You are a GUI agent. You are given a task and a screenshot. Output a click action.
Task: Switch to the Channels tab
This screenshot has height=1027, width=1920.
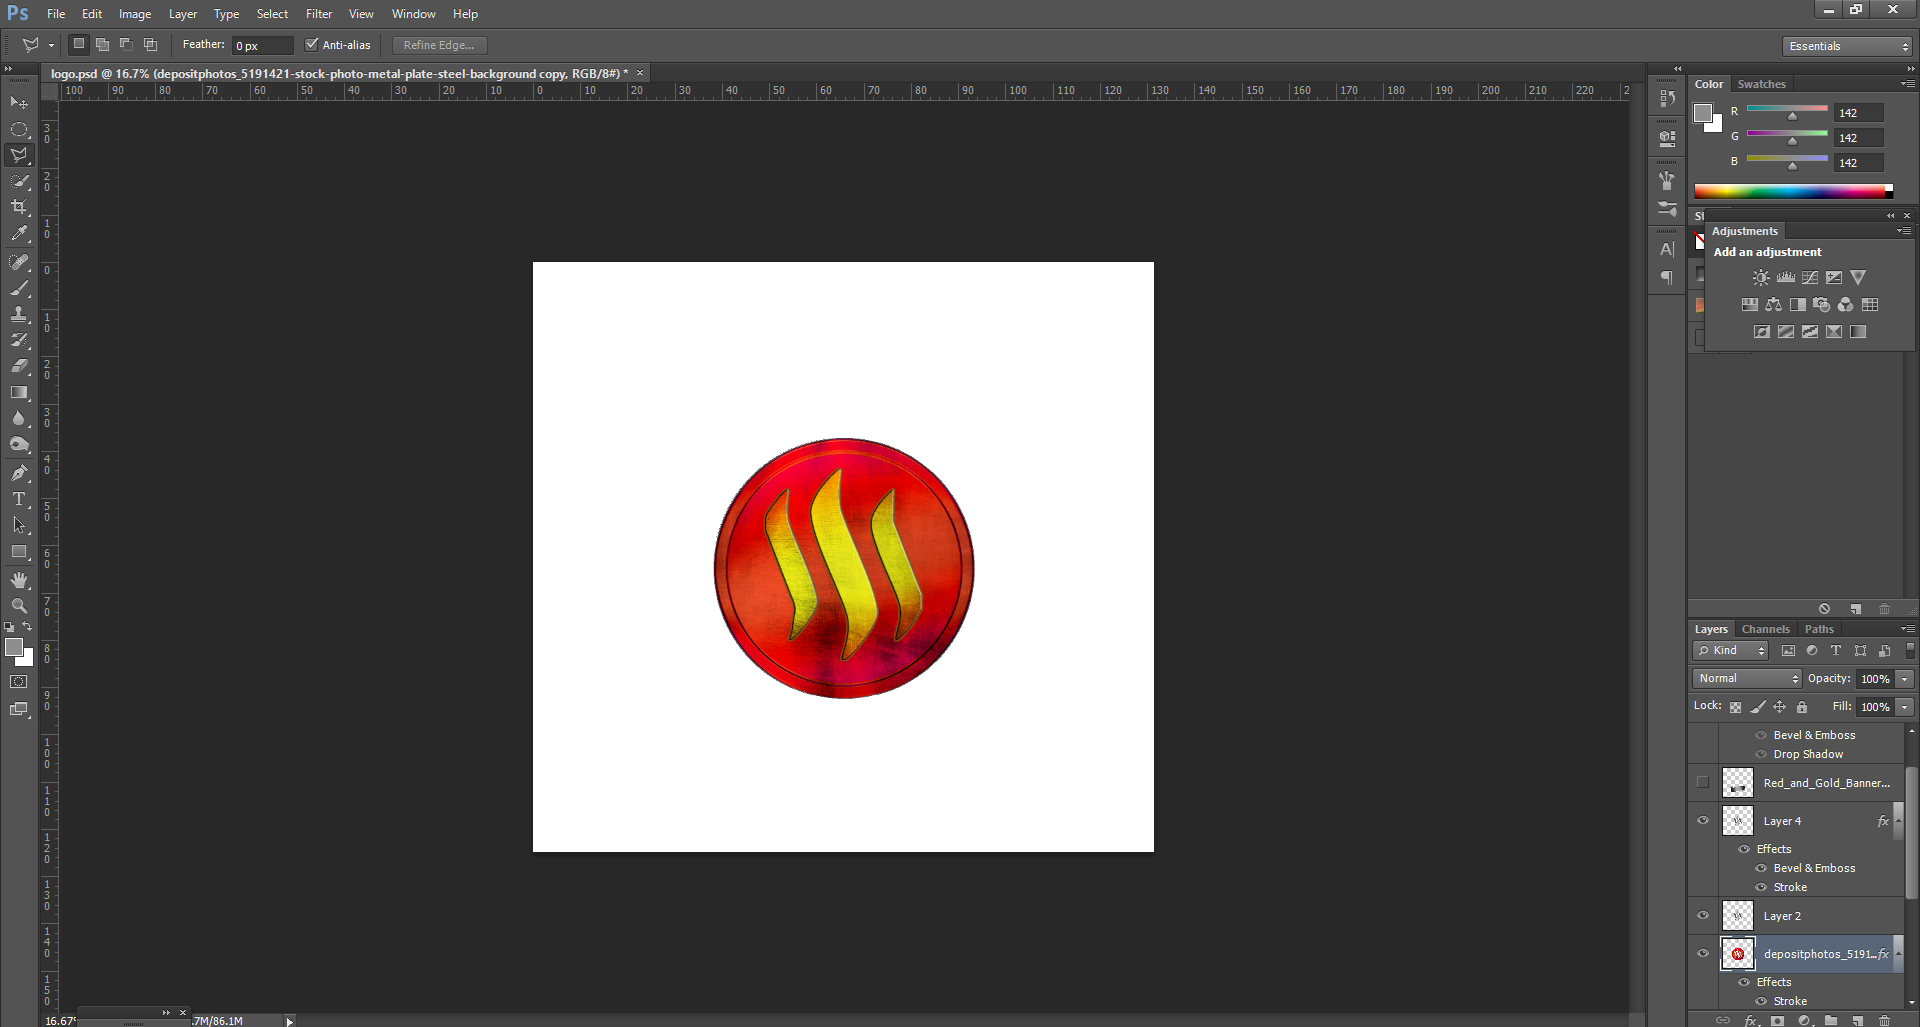click(1765, 629)
